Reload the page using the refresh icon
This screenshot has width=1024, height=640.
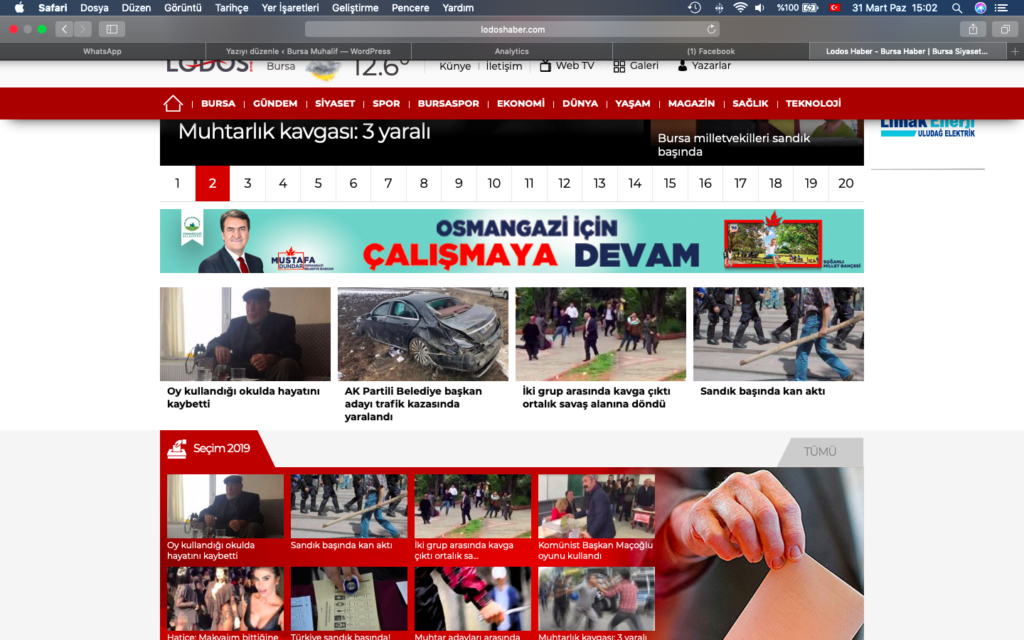click(x=711, y=29)
